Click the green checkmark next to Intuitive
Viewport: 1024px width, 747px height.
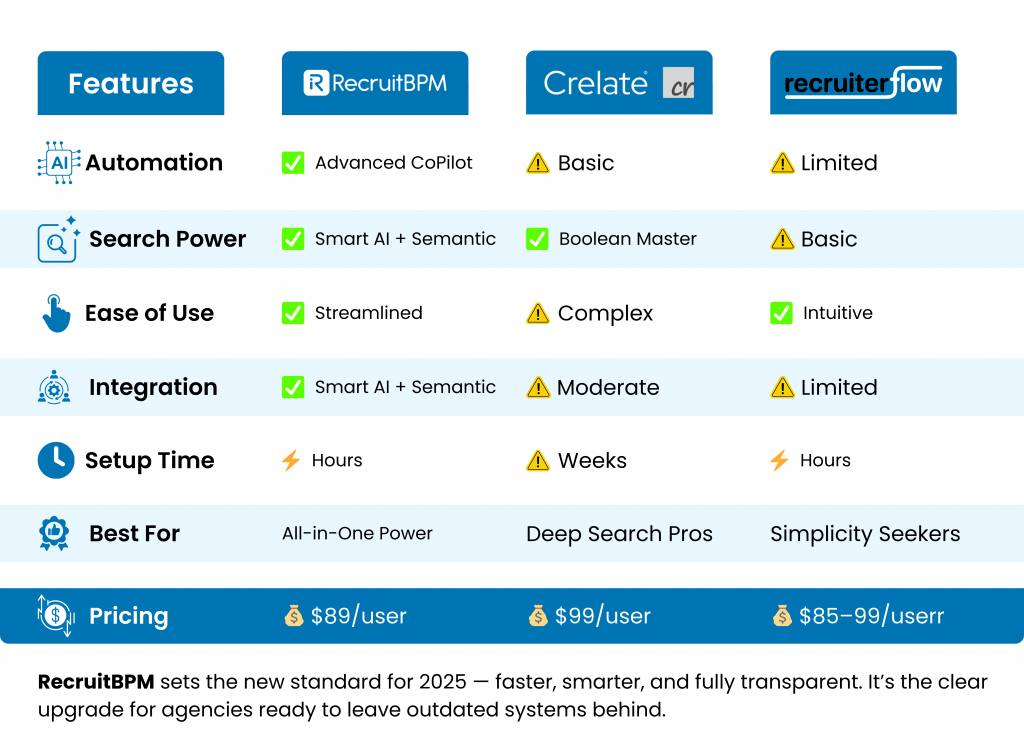point(782,313)
